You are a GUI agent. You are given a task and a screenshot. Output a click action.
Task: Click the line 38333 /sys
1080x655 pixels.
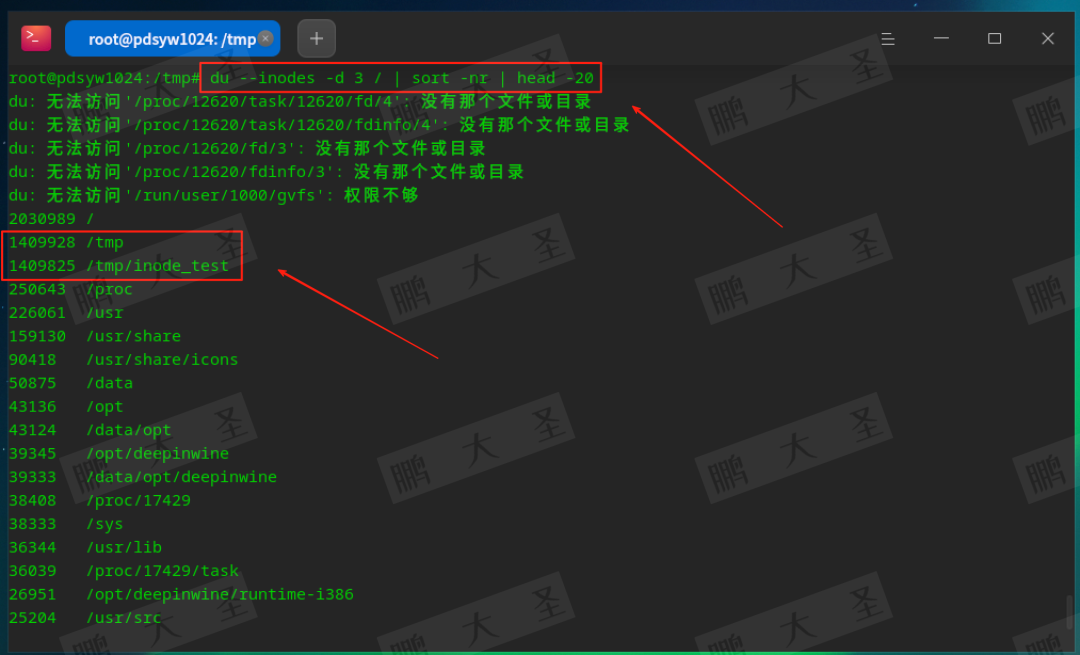tap(66, 523)
